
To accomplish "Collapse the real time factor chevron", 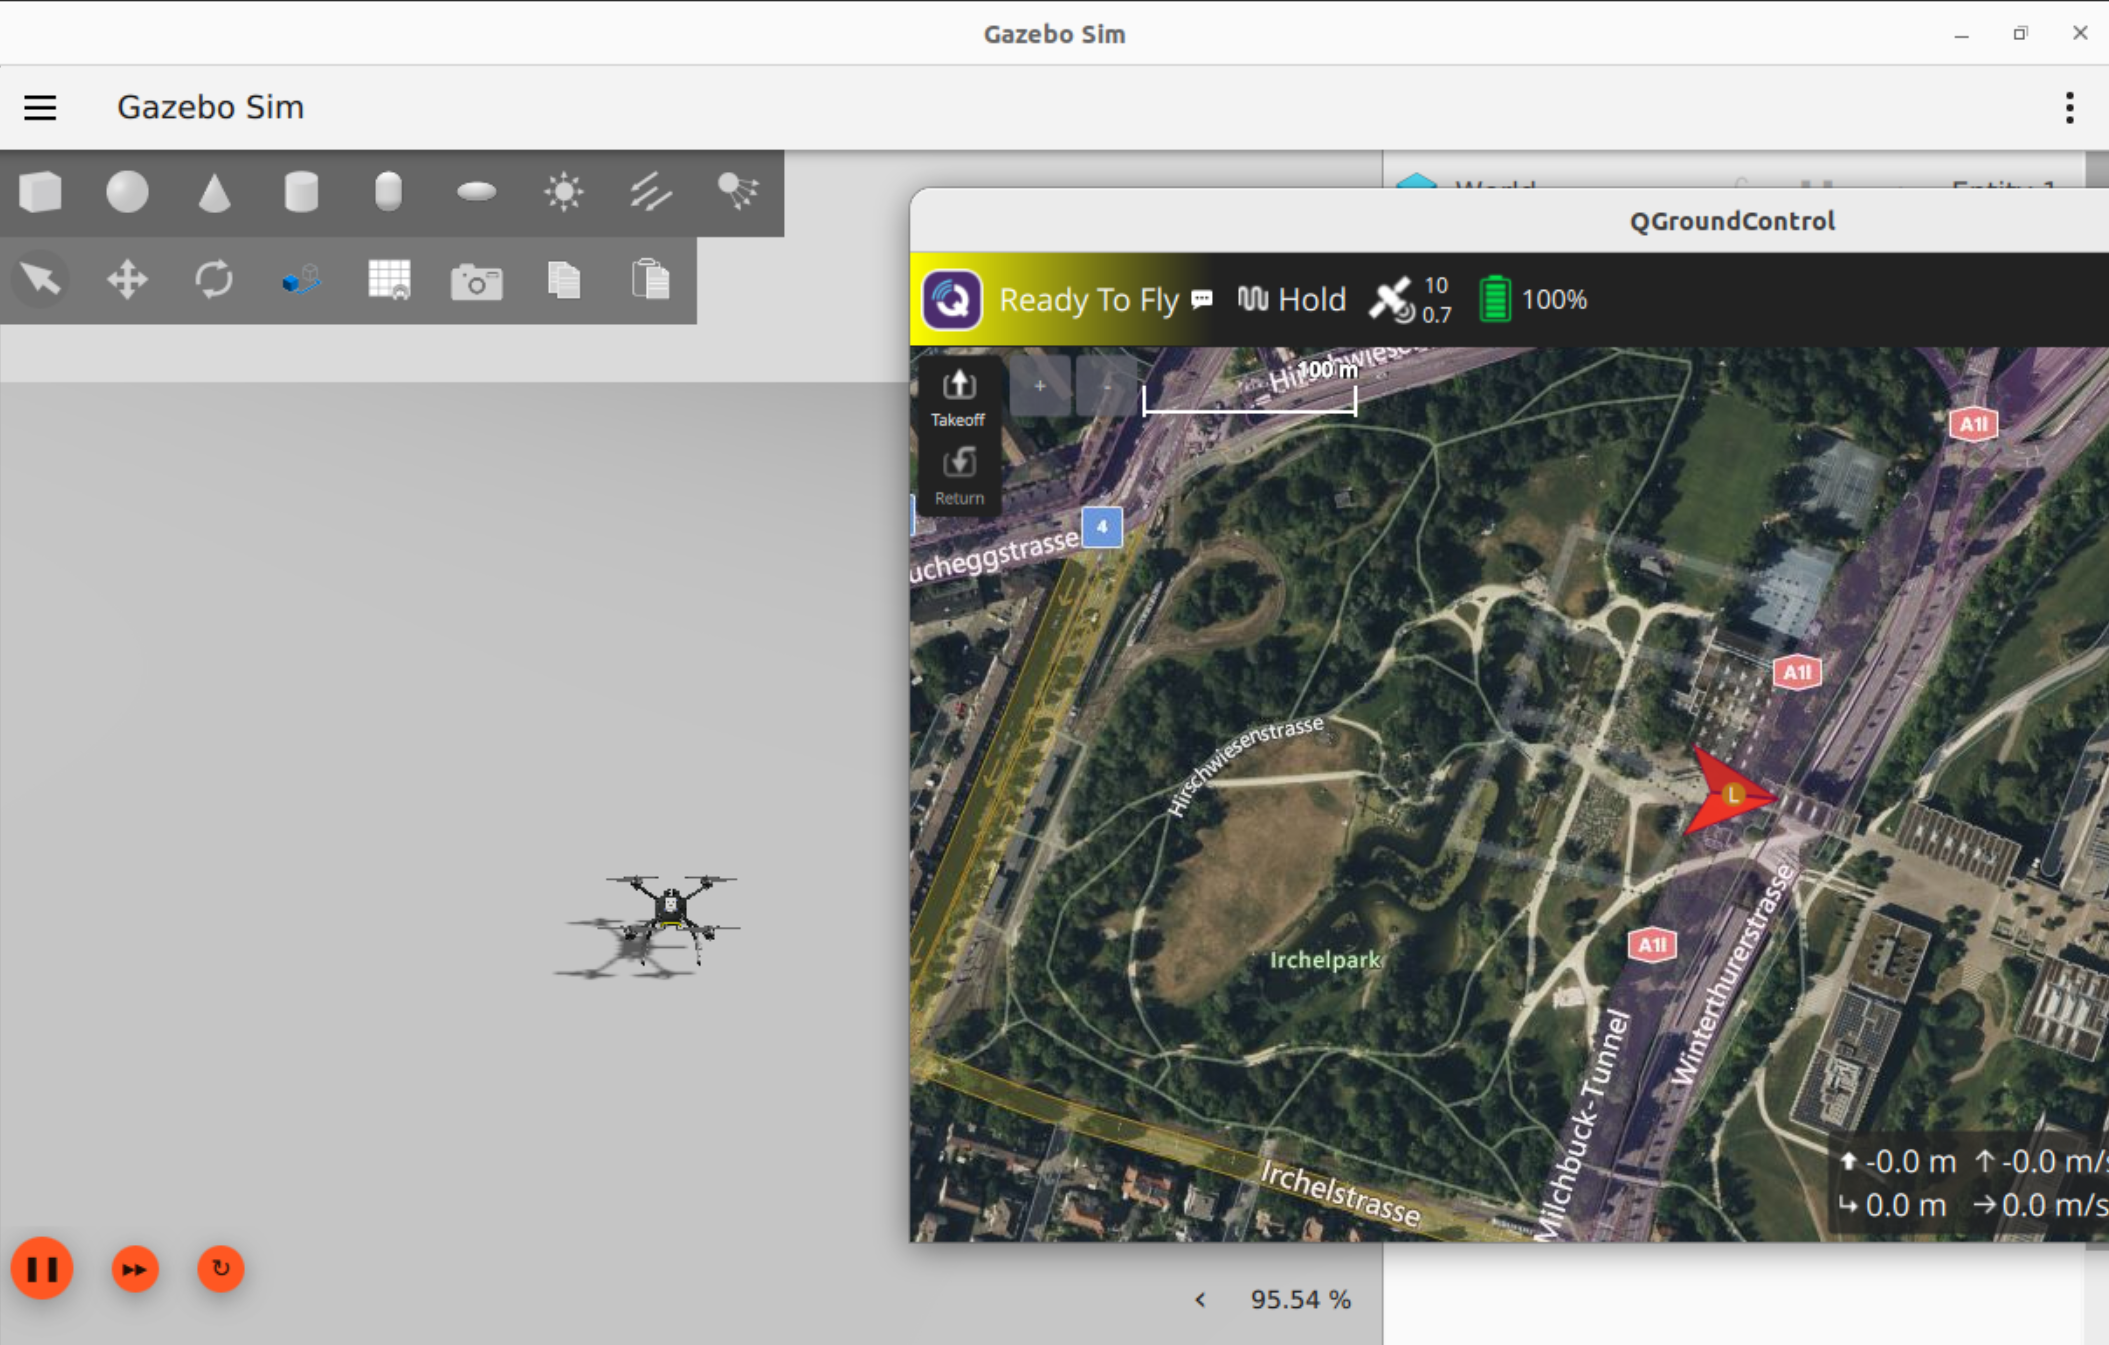I will [1200, 1299].
